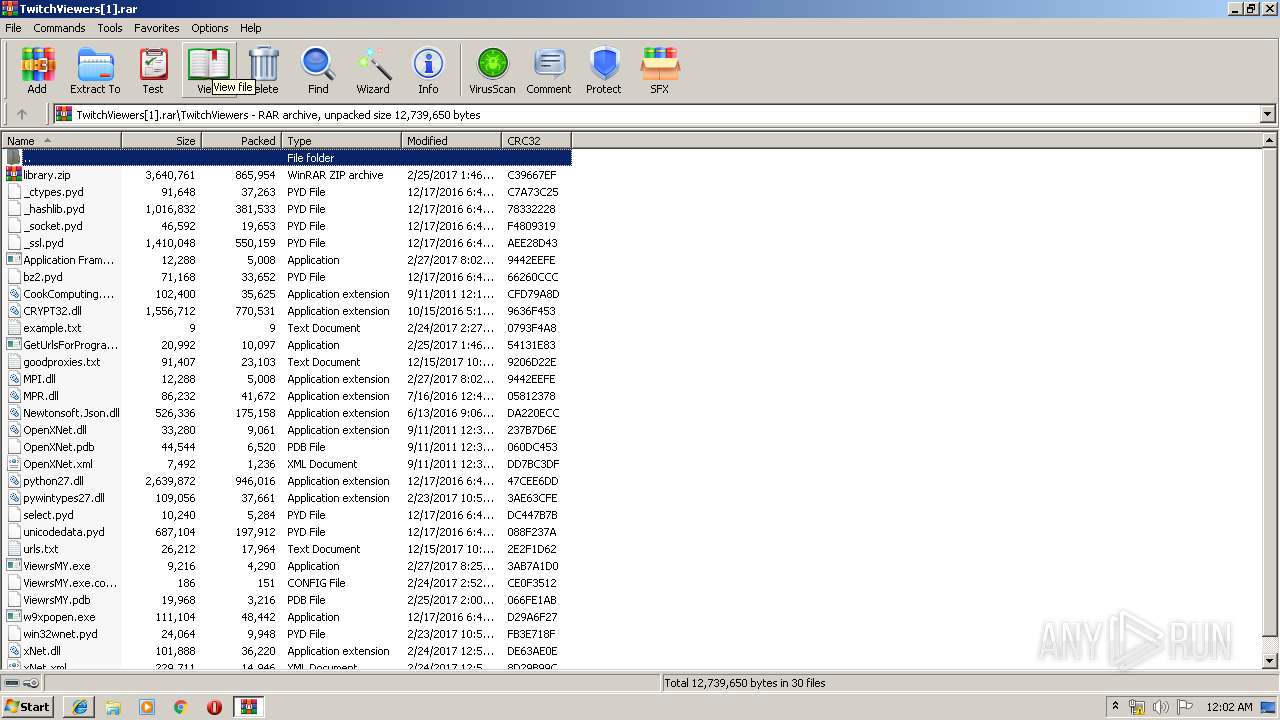
Task: Open the Tools menu
Action: pos(110,28)
